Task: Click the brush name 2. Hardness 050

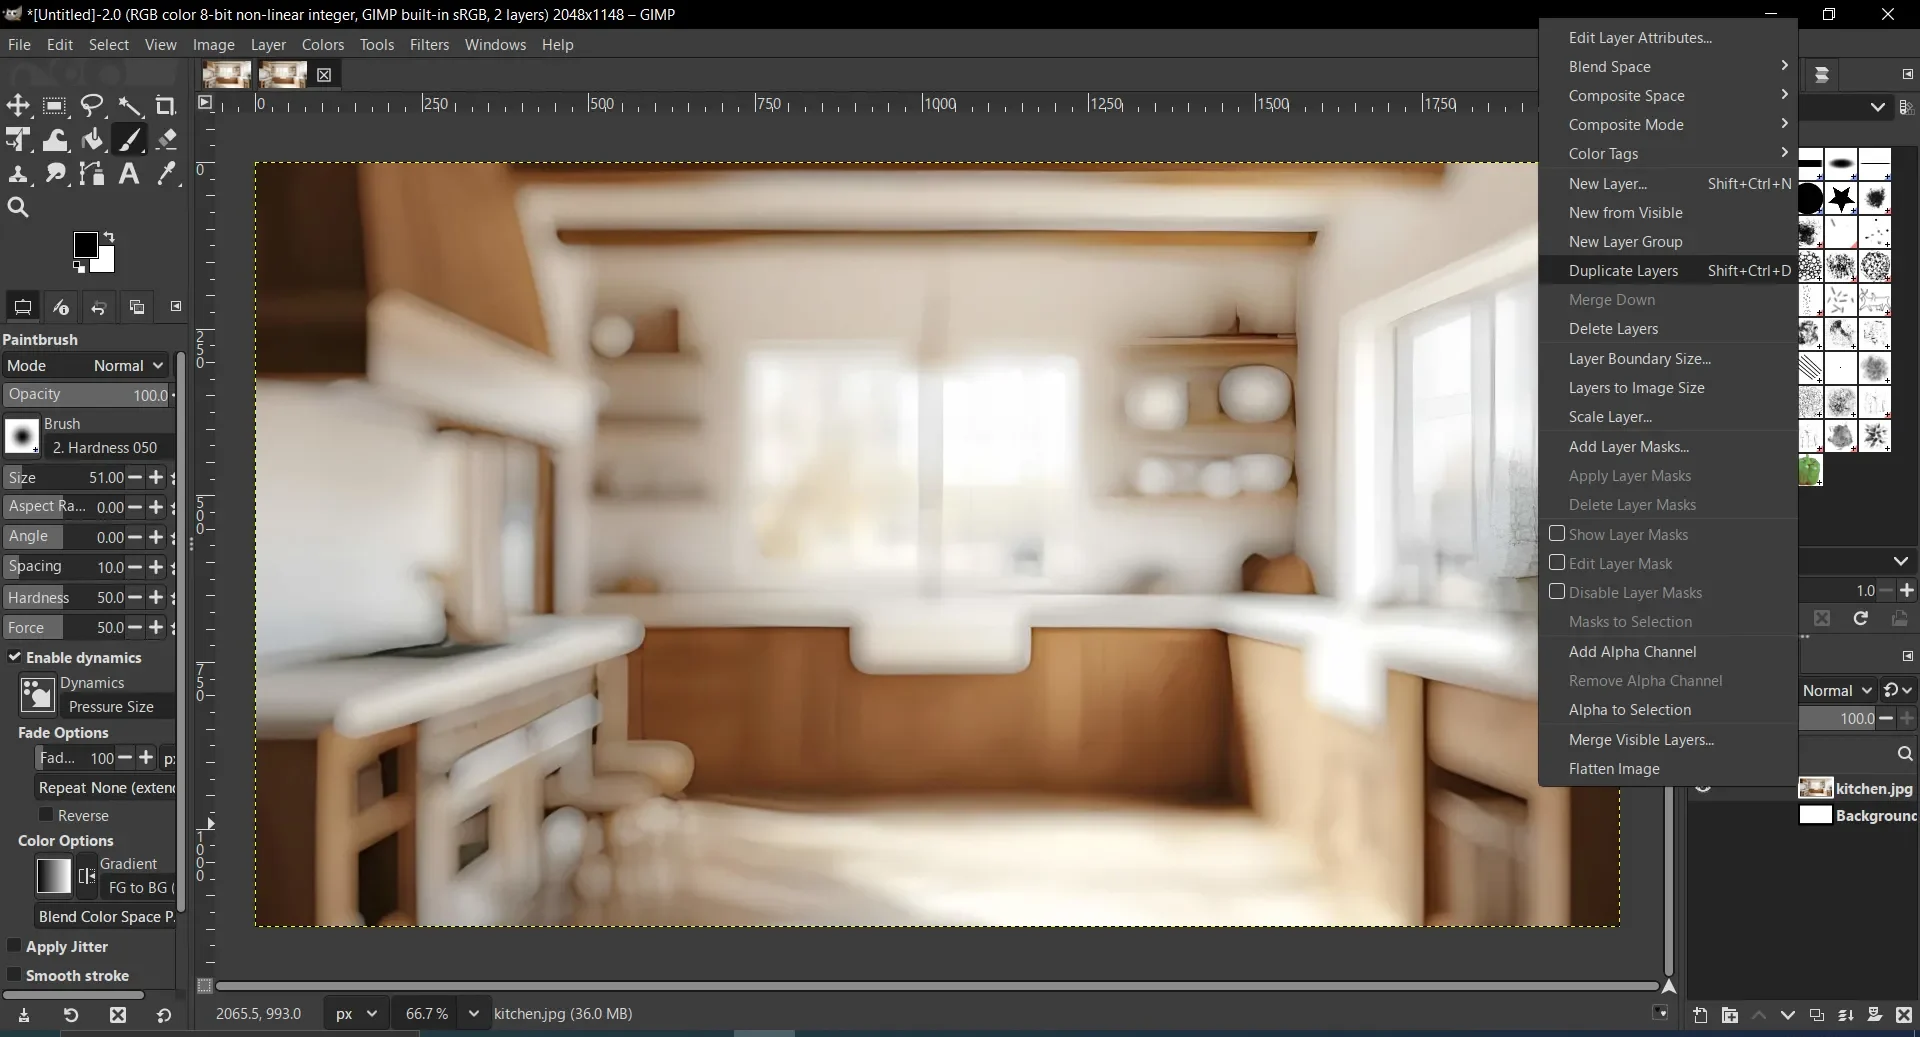Action: pyautogui.click(x=110, y=447)
